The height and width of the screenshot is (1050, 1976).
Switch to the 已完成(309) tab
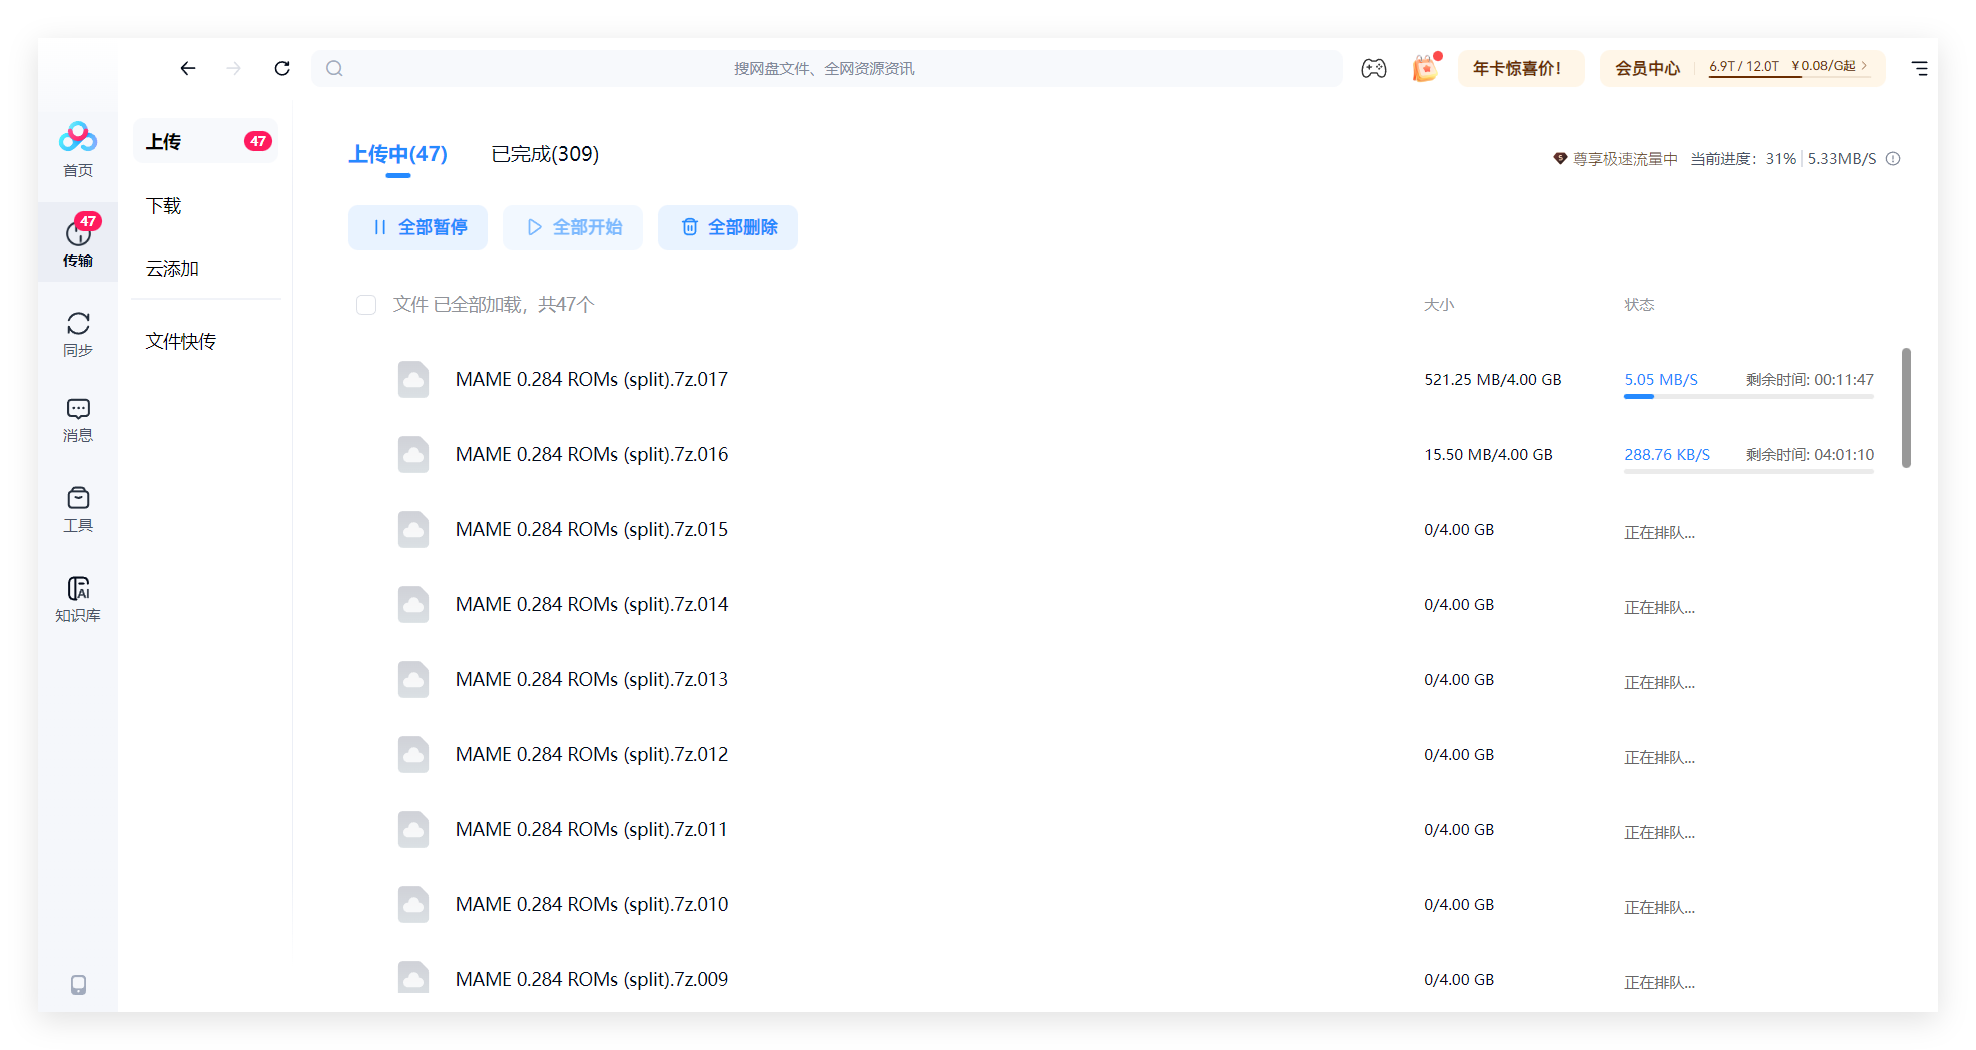pyautogui.click(x=545, y=154)
